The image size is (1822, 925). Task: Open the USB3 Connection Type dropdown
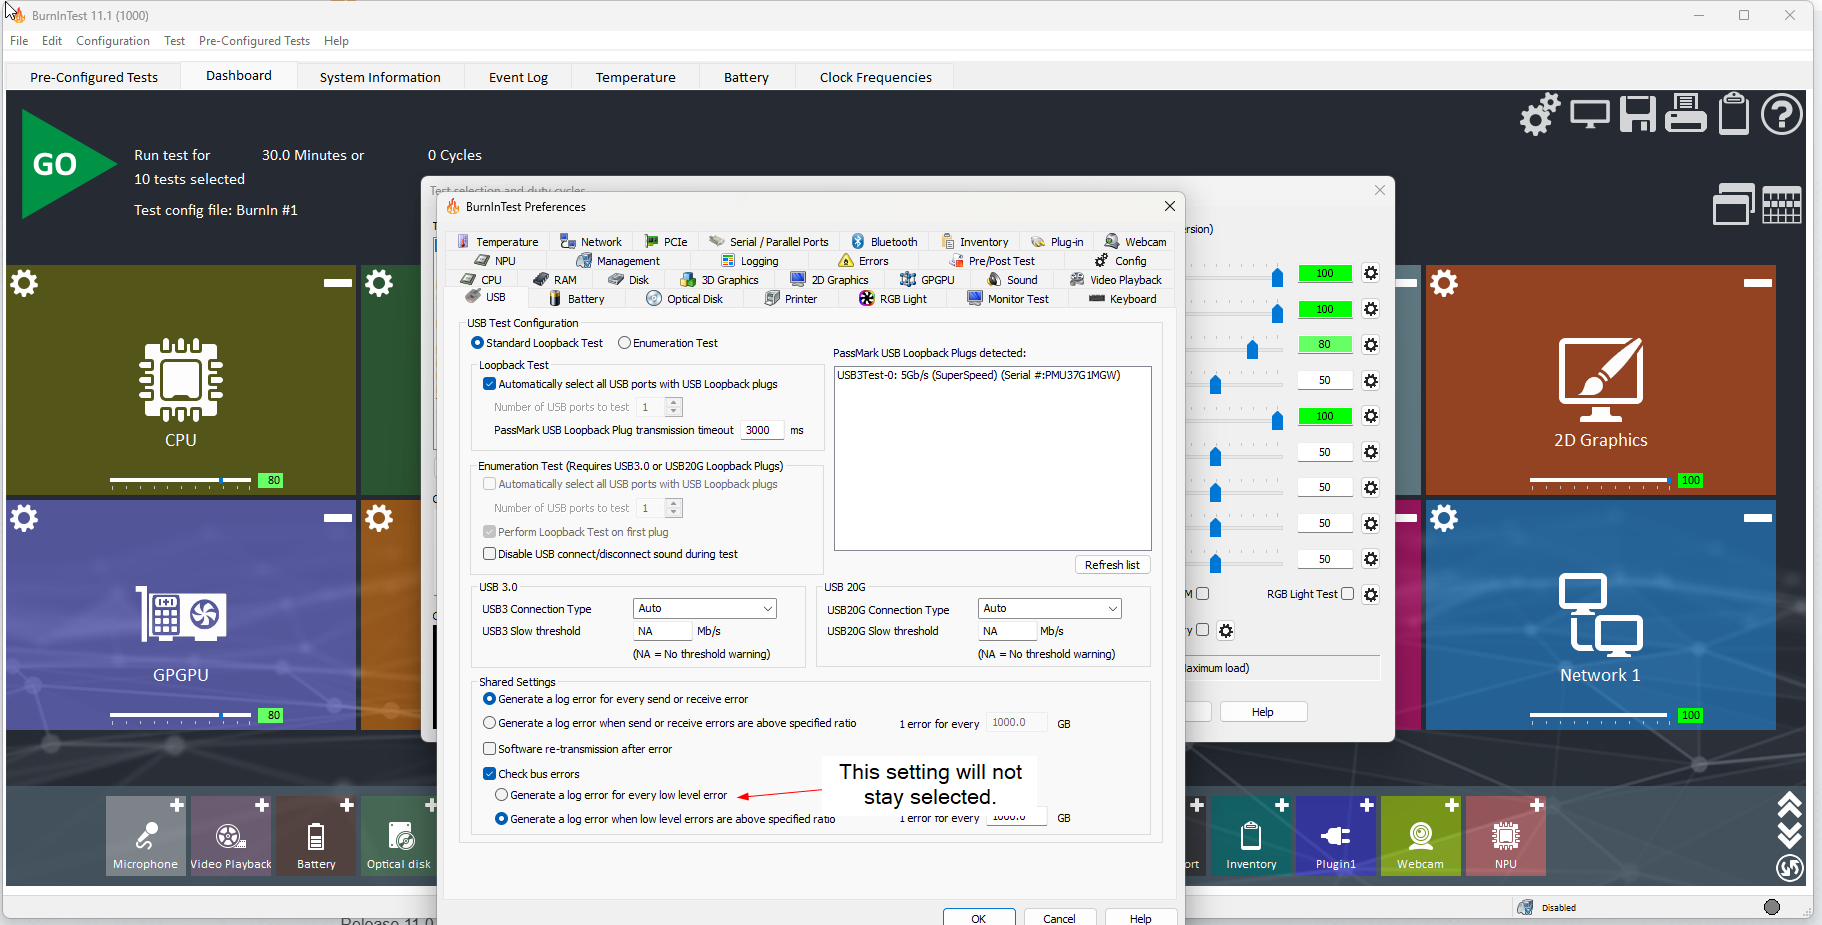click(705, 608)
